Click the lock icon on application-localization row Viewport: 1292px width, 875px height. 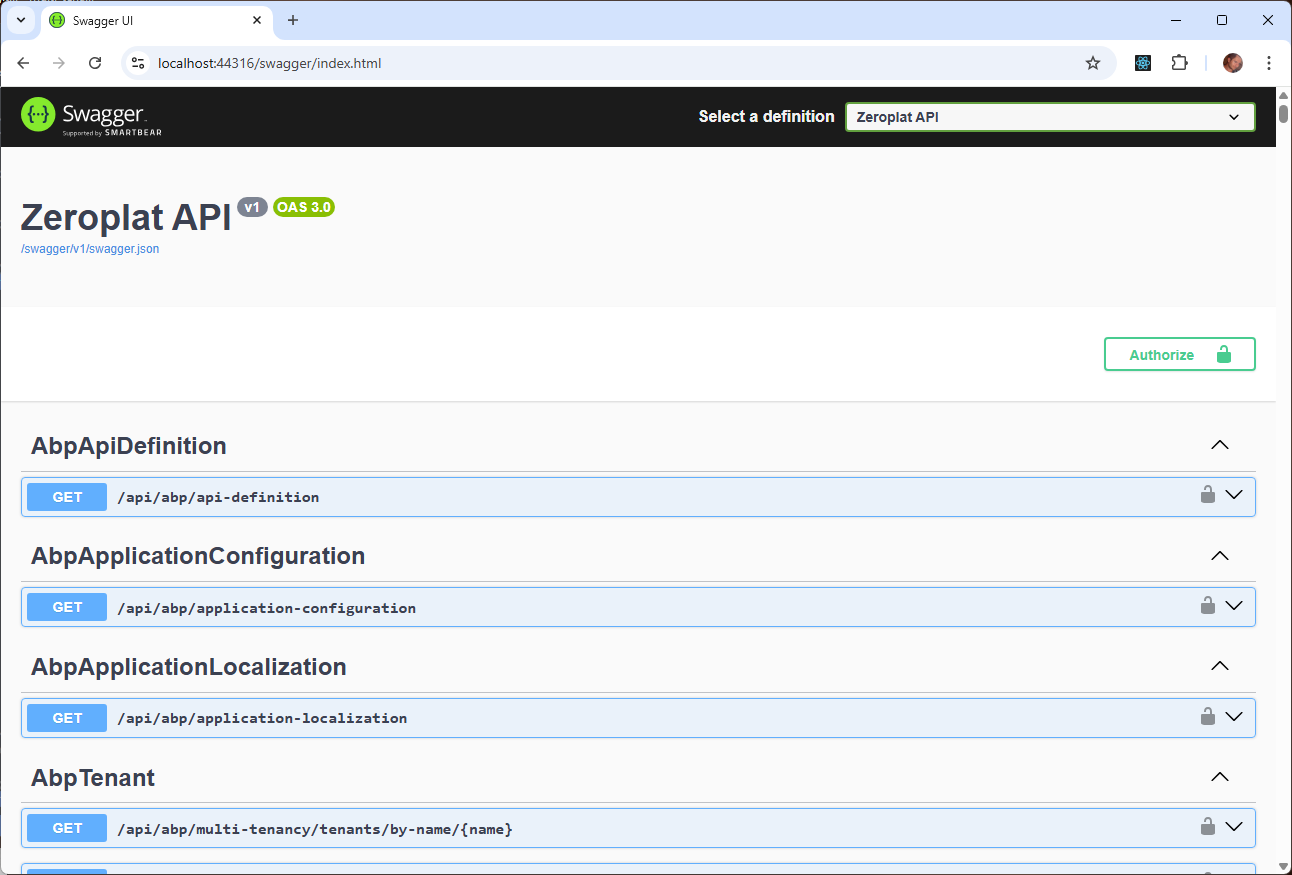click(x=1207, y=716)
